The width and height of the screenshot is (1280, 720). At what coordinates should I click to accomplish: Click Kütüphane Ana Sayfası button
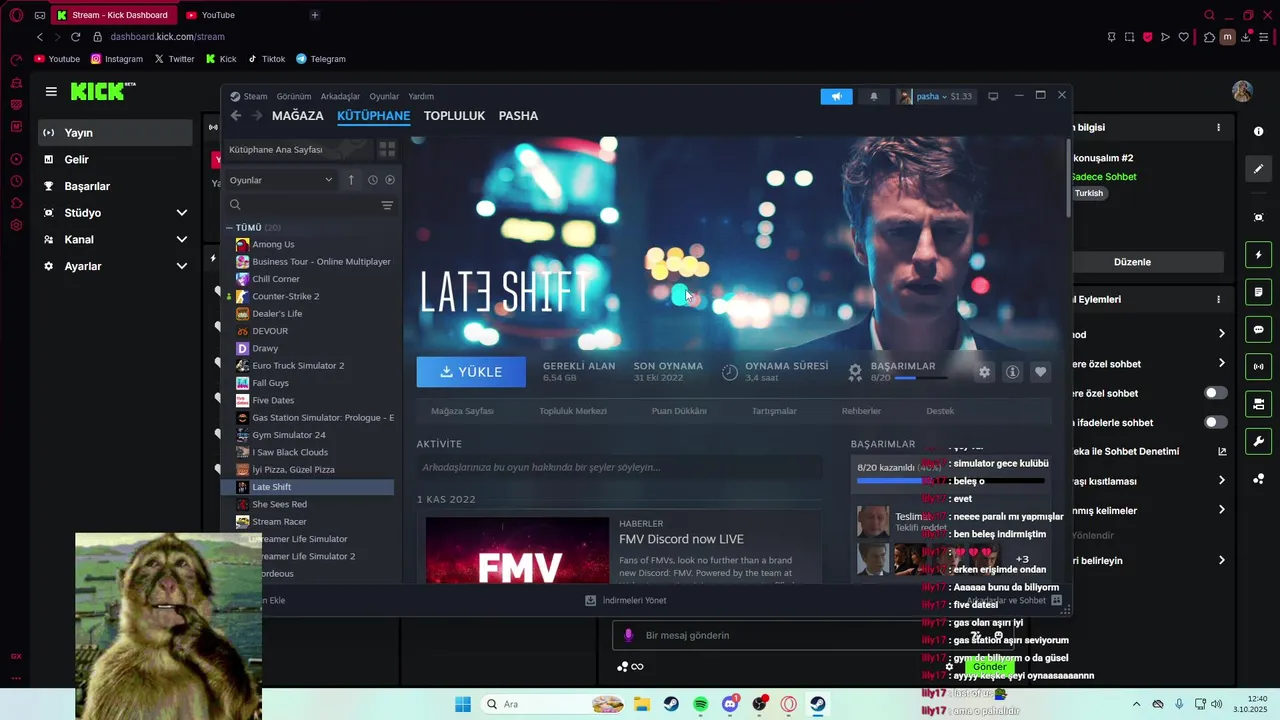pos(297,149)
